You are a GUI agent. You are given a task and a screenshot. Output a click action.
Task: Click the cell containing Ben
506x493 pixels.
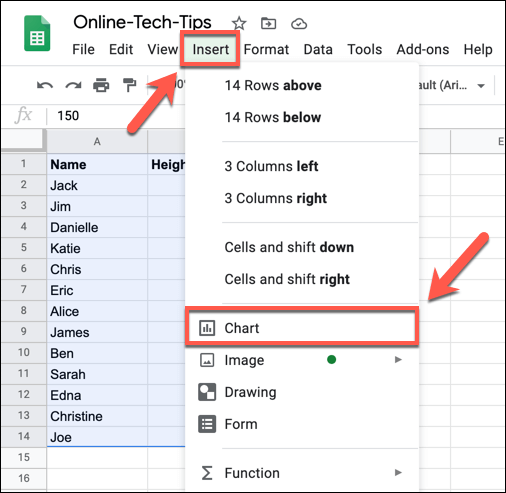tap(97, 353)
